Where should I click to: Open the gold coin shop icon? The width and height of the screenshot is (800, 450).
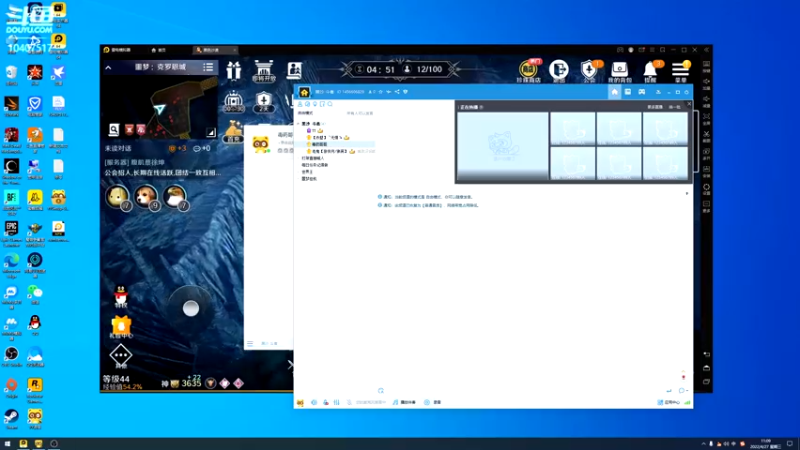click(529, 70)
